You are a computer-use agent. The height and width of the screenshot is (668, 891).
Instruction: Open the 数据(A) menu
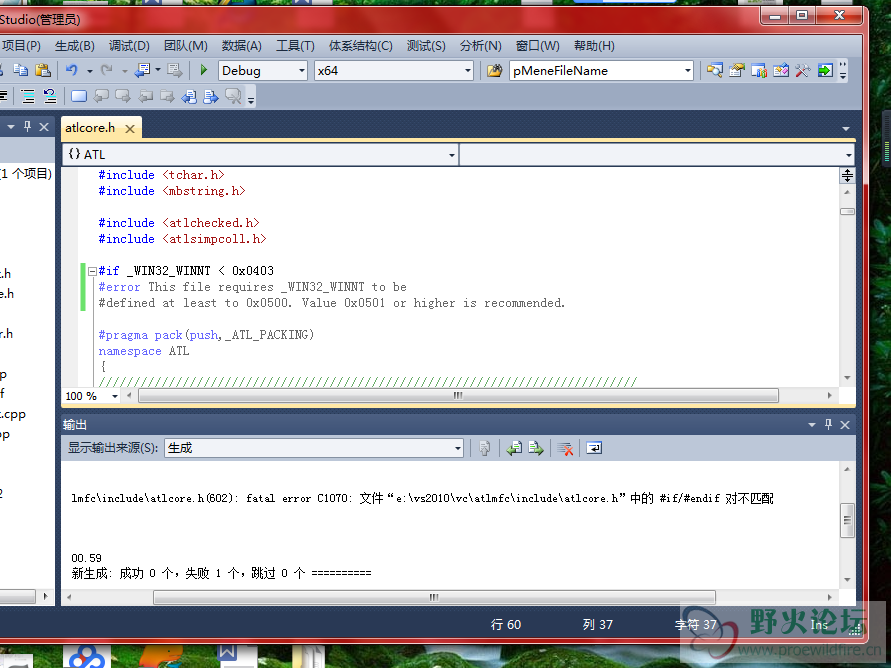242,45
